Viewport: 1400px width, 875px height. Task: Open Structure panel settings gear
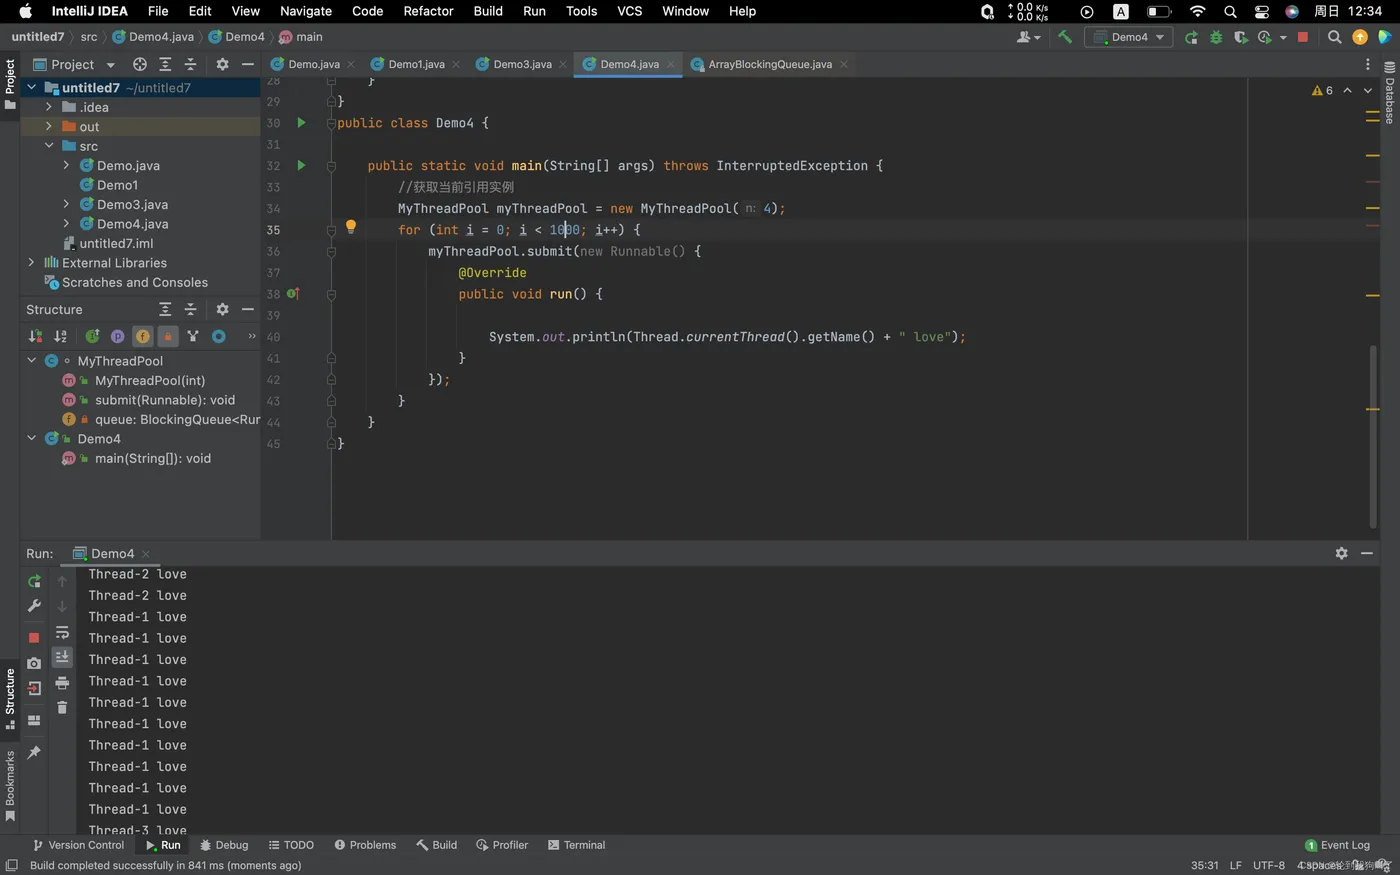(222, 309)
